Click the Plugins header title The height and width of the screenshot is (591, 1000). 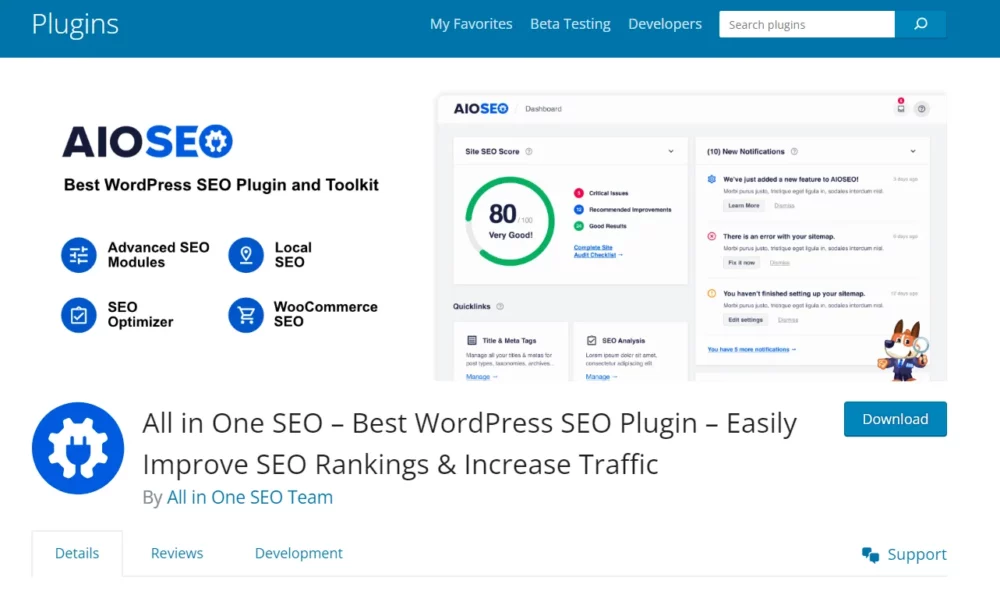75,24
